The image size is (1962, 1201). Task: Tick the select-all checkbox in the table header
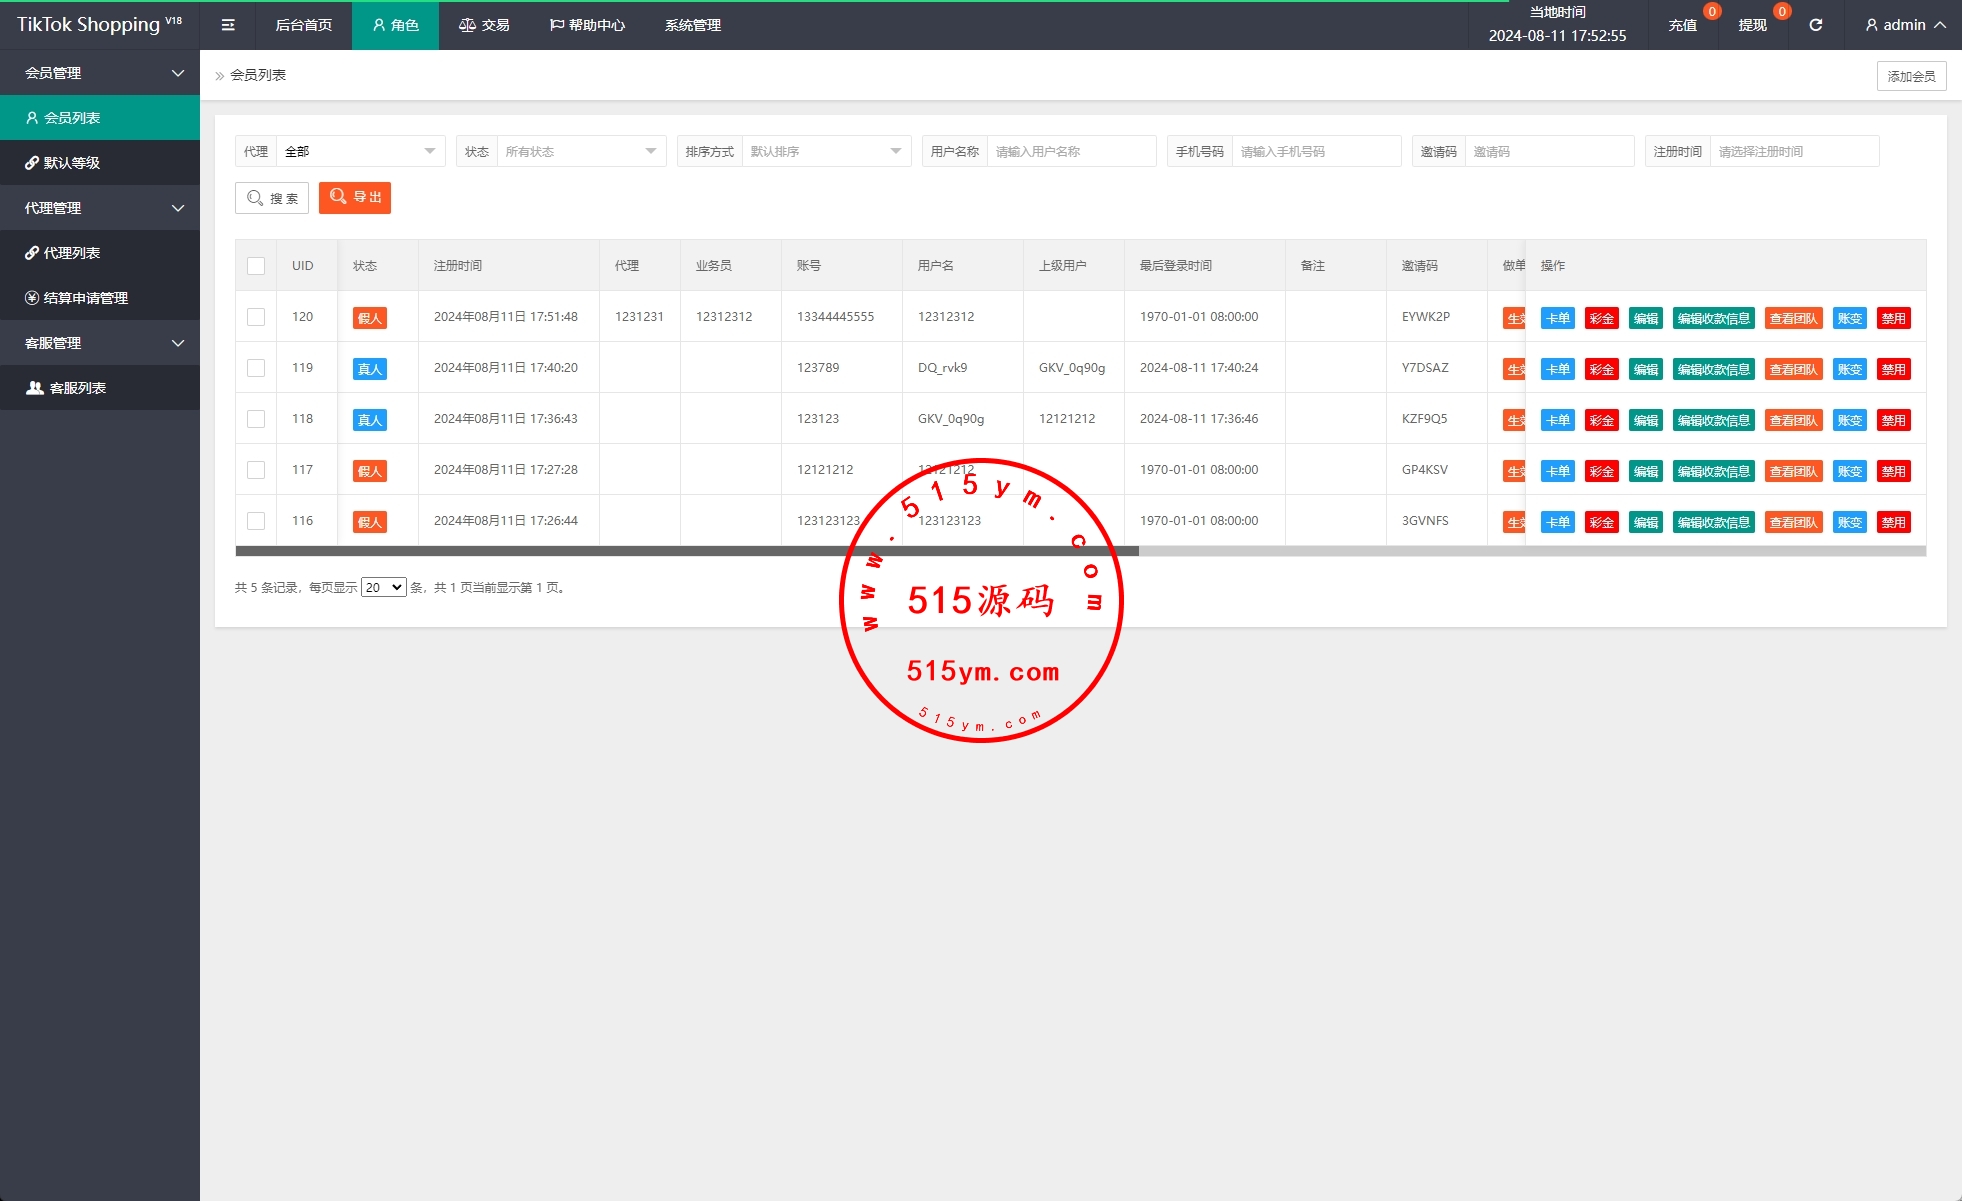point(256,266)
